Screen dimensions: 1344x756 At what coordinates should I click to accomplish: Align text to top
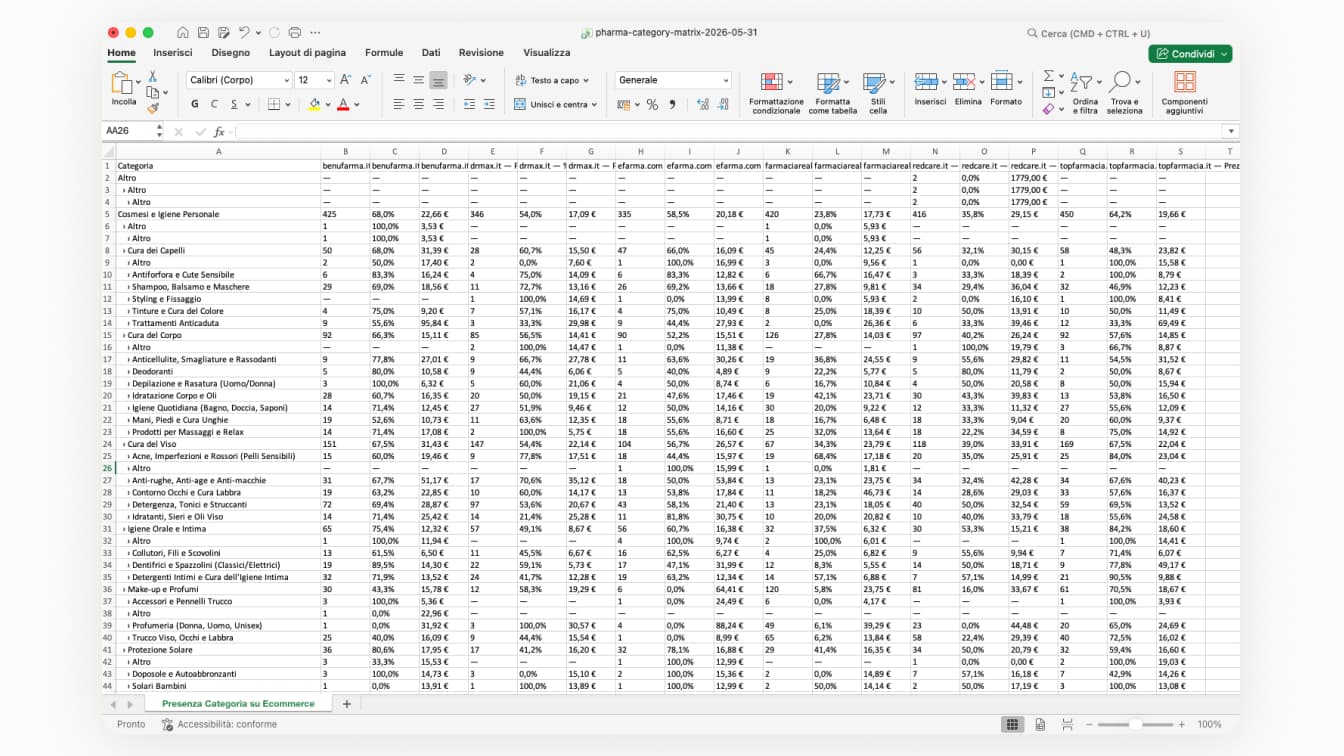[399, 80]
